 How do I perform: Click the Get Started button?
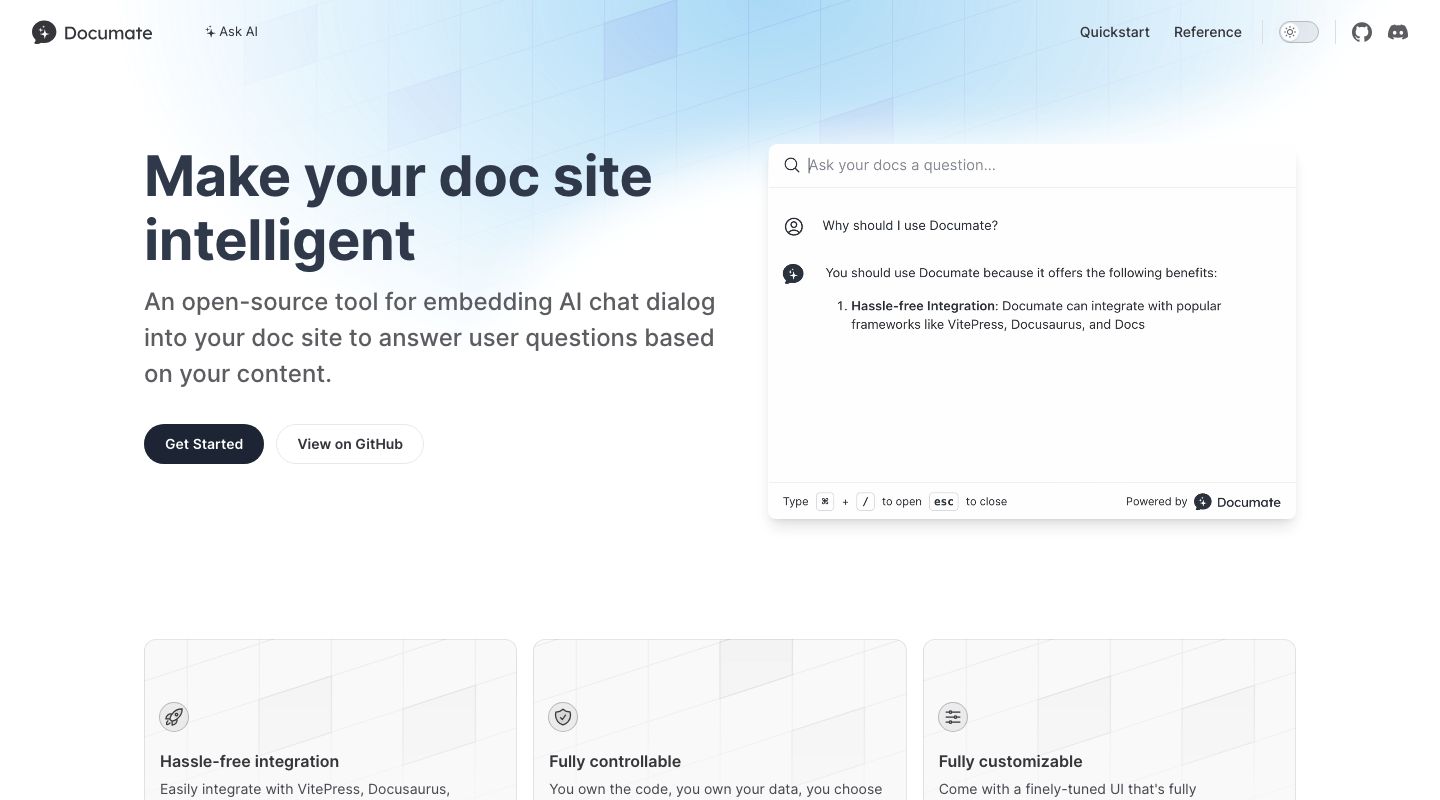click(204, 444)
